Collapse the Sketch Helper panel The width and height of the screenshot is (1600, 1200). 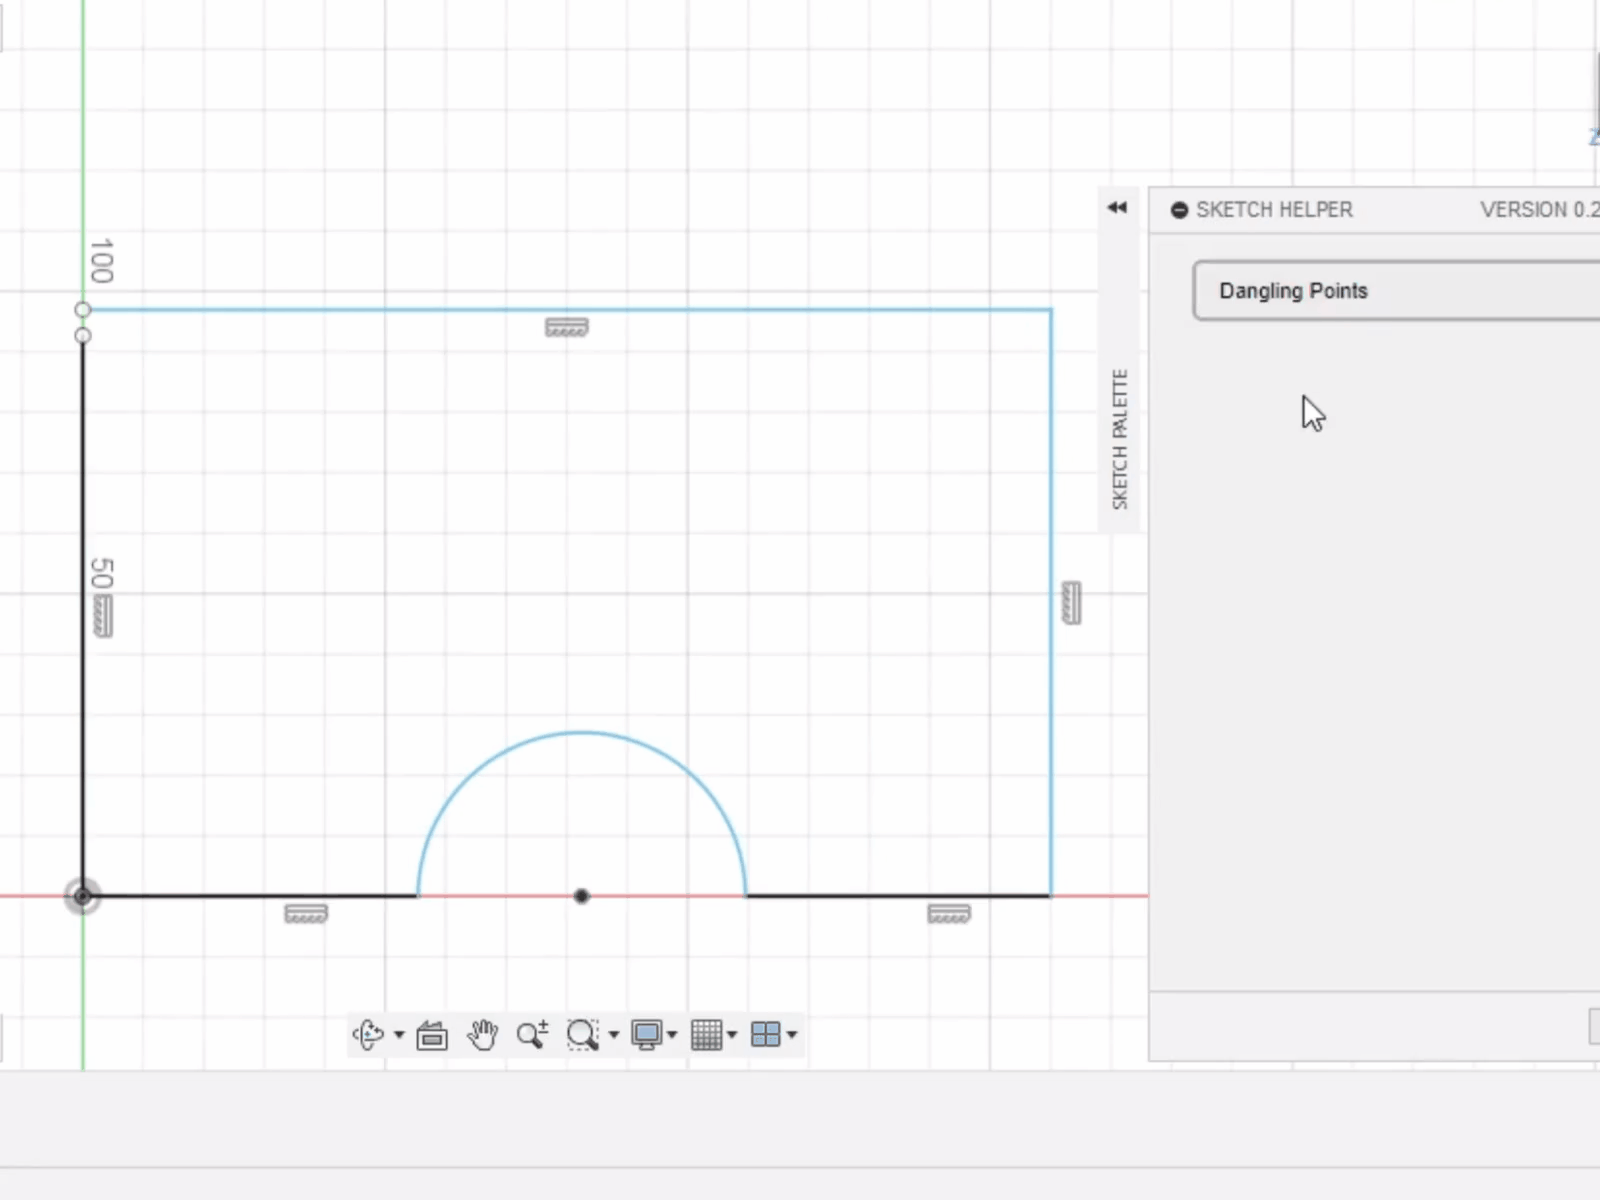coord(1179,210)
